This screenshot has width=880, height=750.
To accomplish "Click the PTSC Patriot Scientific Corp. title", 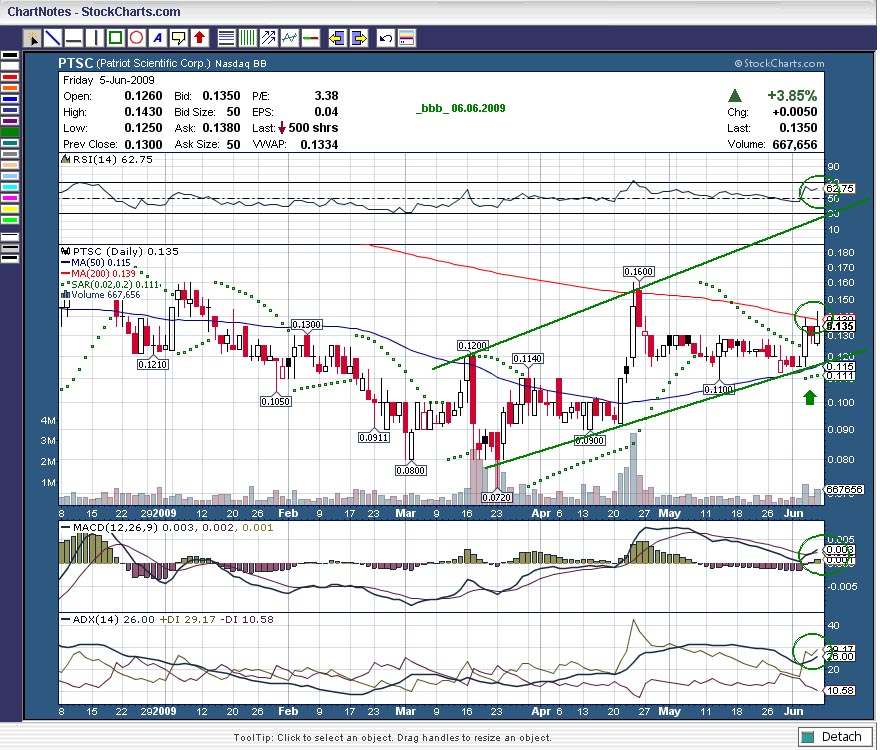I will tap(163, 63).
